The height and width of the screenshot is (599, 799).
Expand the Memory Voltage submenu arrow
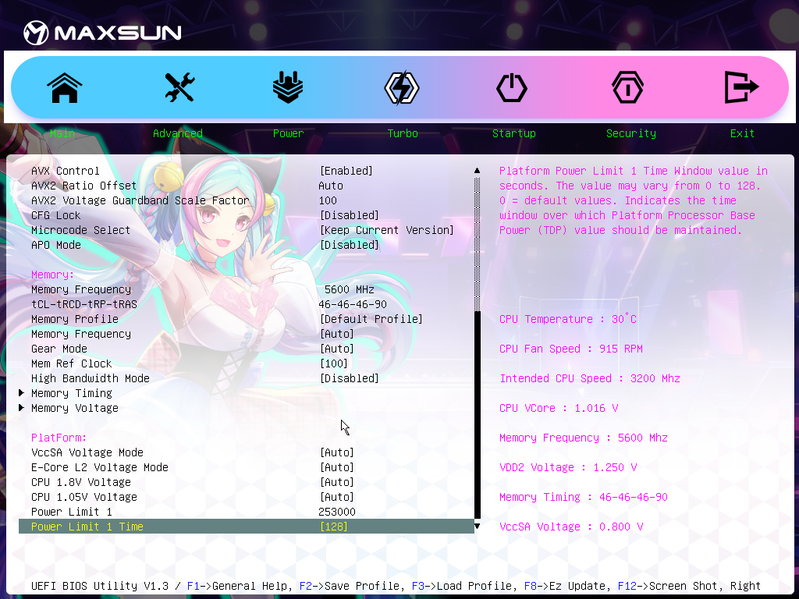coord(21,407)
